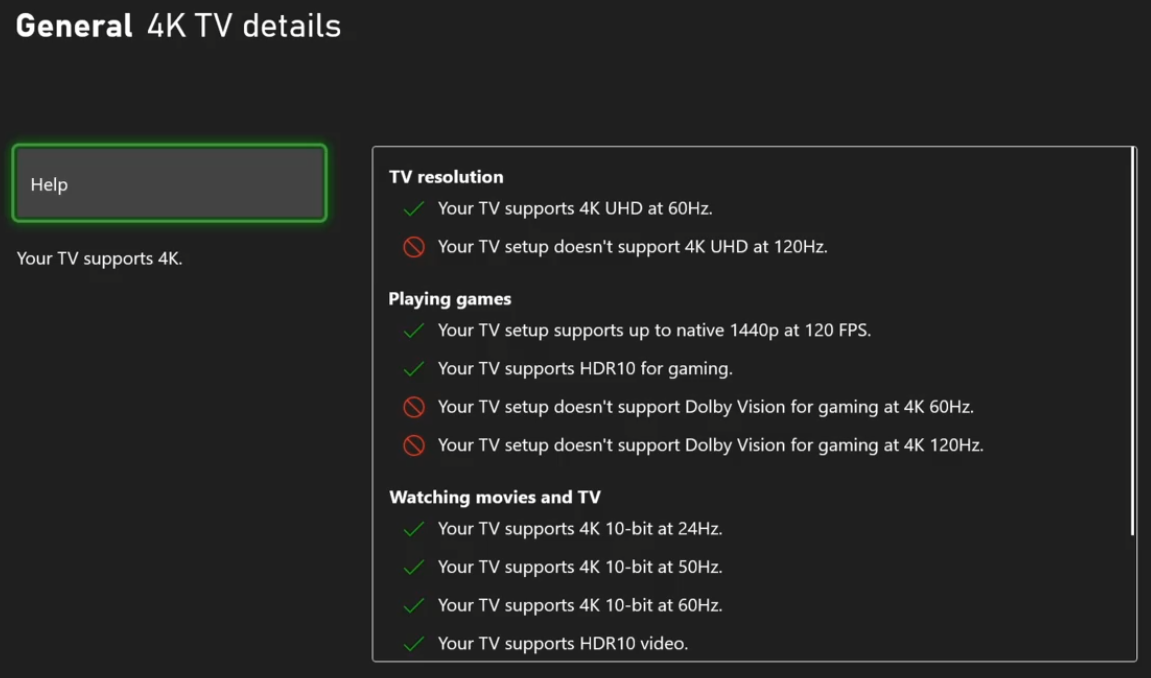
Task: Click prohibited icon beside 4K UHD at 120Hz
Action: click(414, 247)
